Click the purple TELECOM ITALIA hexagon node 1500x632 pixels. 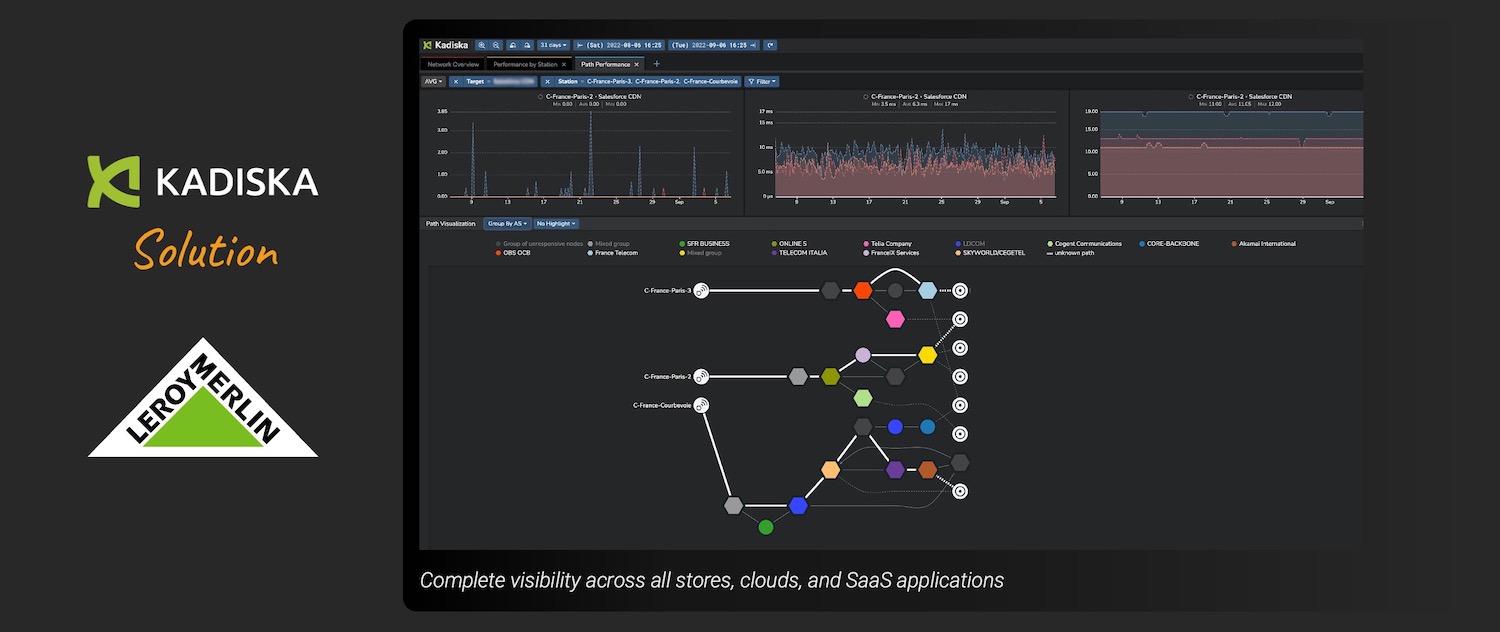(895, 469)
